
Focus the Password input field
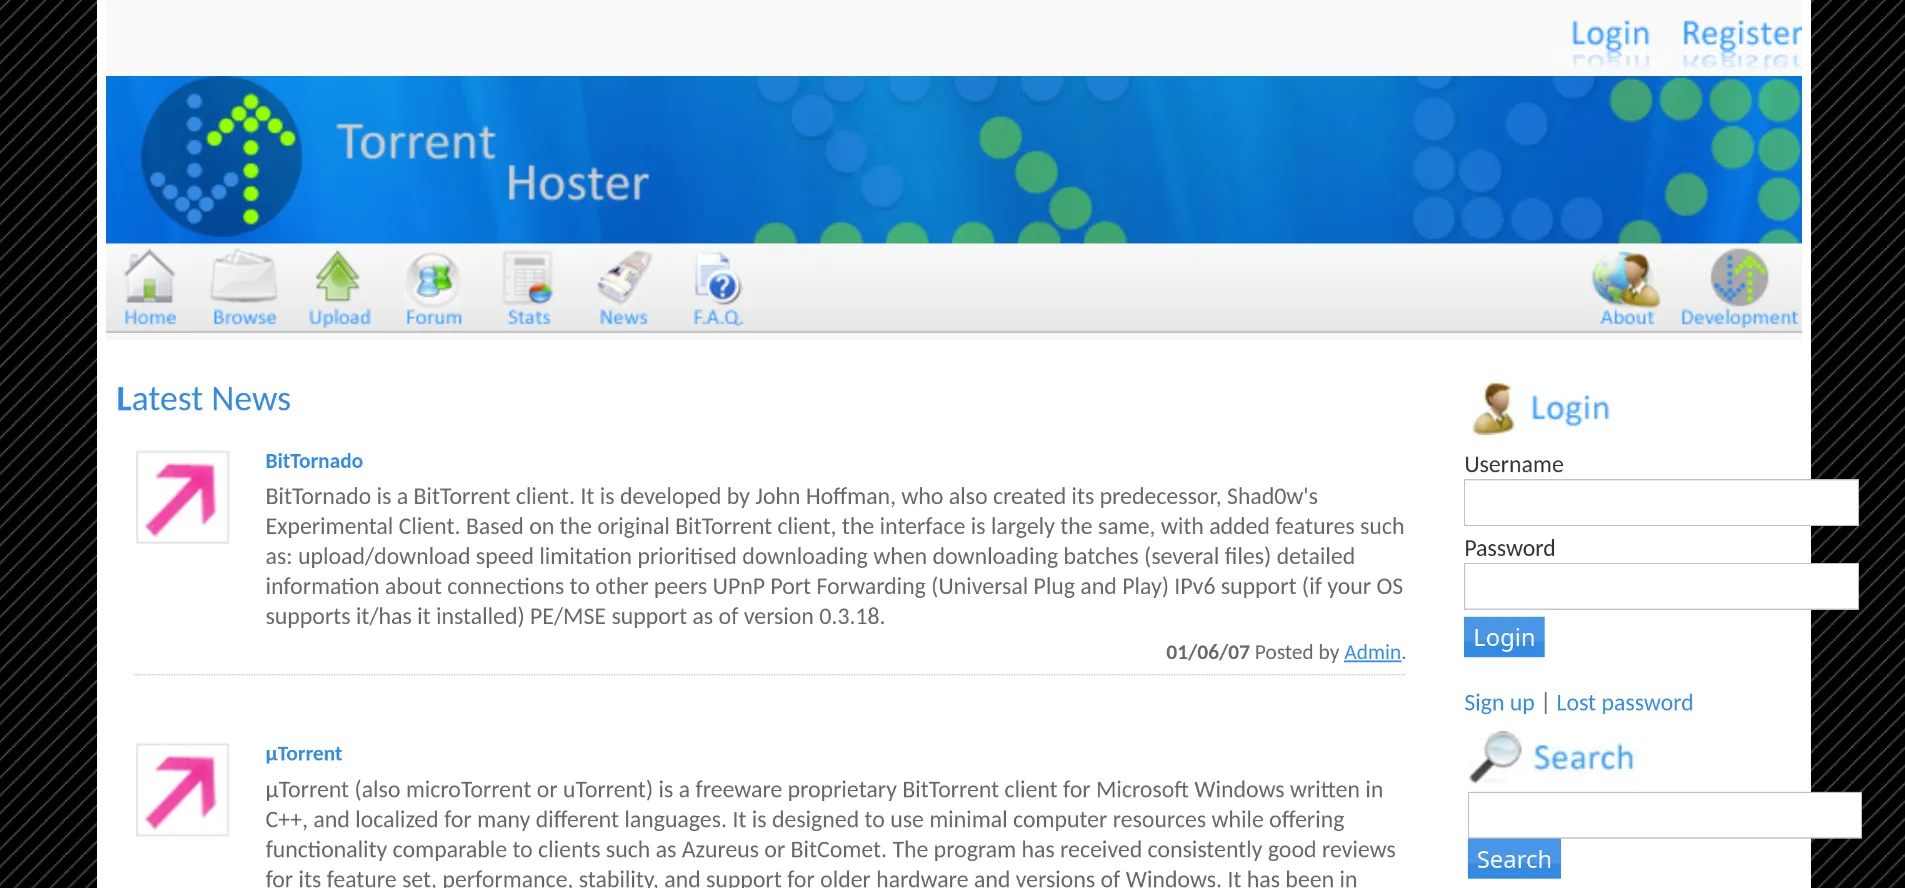click(1661, 587)
